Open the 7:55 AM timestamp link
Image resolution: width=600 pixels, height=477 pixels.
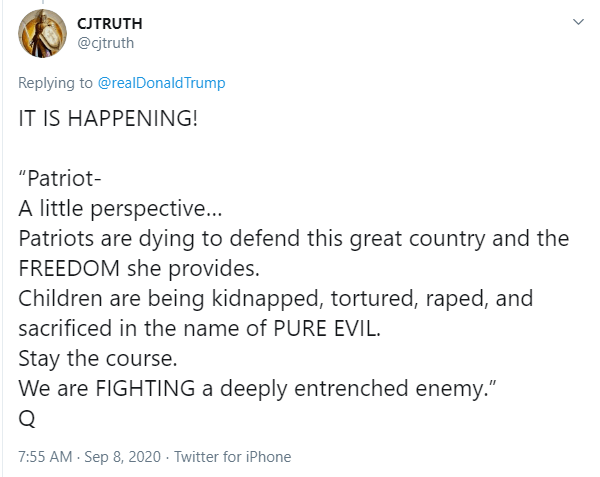coord(45,457)
